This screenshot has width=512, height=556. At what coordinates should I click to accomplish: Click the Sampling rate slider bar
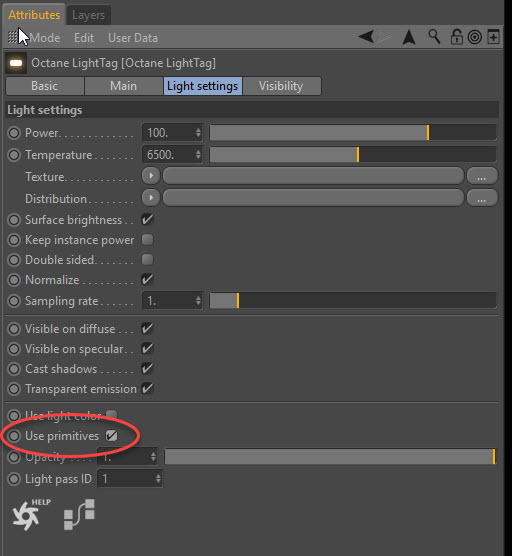tap(353, 301)
